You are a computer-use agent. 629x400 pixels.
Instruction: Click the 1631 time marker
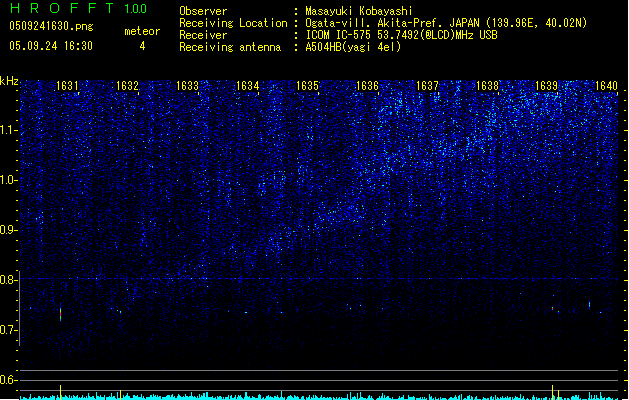67,86
